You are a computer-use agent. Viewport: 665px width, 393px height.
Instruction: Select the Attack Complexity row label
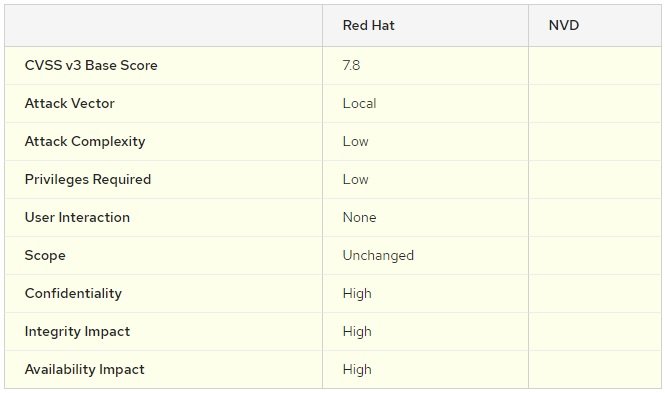pos(85,141)
